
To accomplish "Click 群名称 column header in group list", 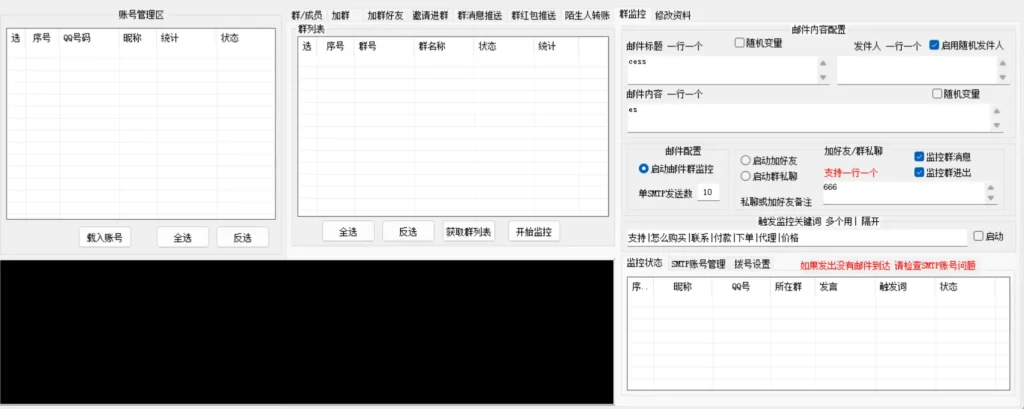I will coord(444,46).
